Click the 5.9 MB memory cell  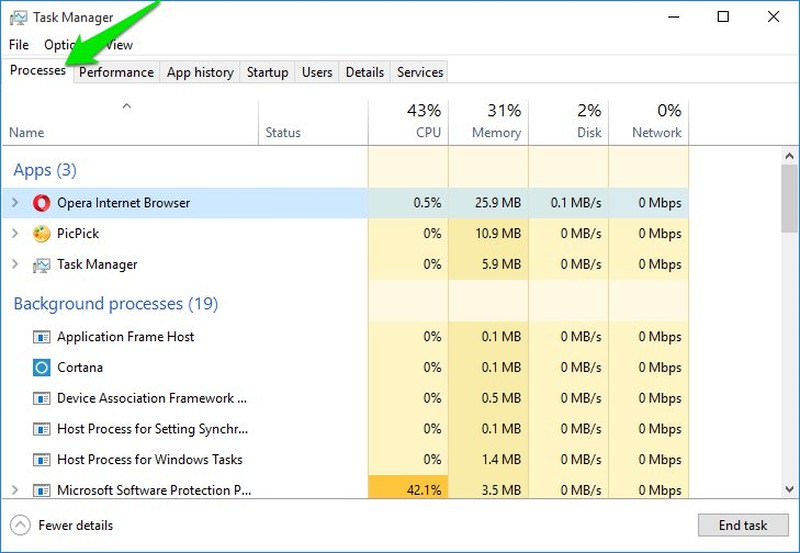point(489,264)
